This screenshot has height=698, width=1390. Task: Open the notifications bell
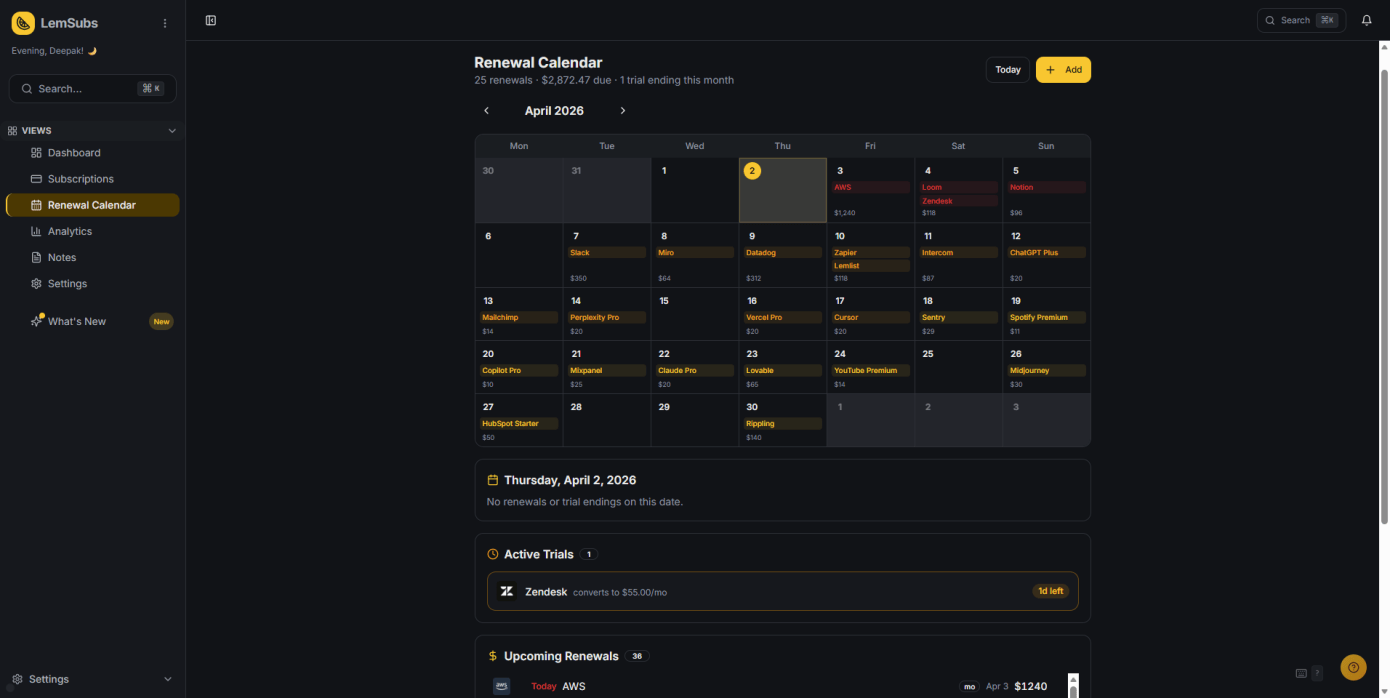click(x=1366, y=20)
